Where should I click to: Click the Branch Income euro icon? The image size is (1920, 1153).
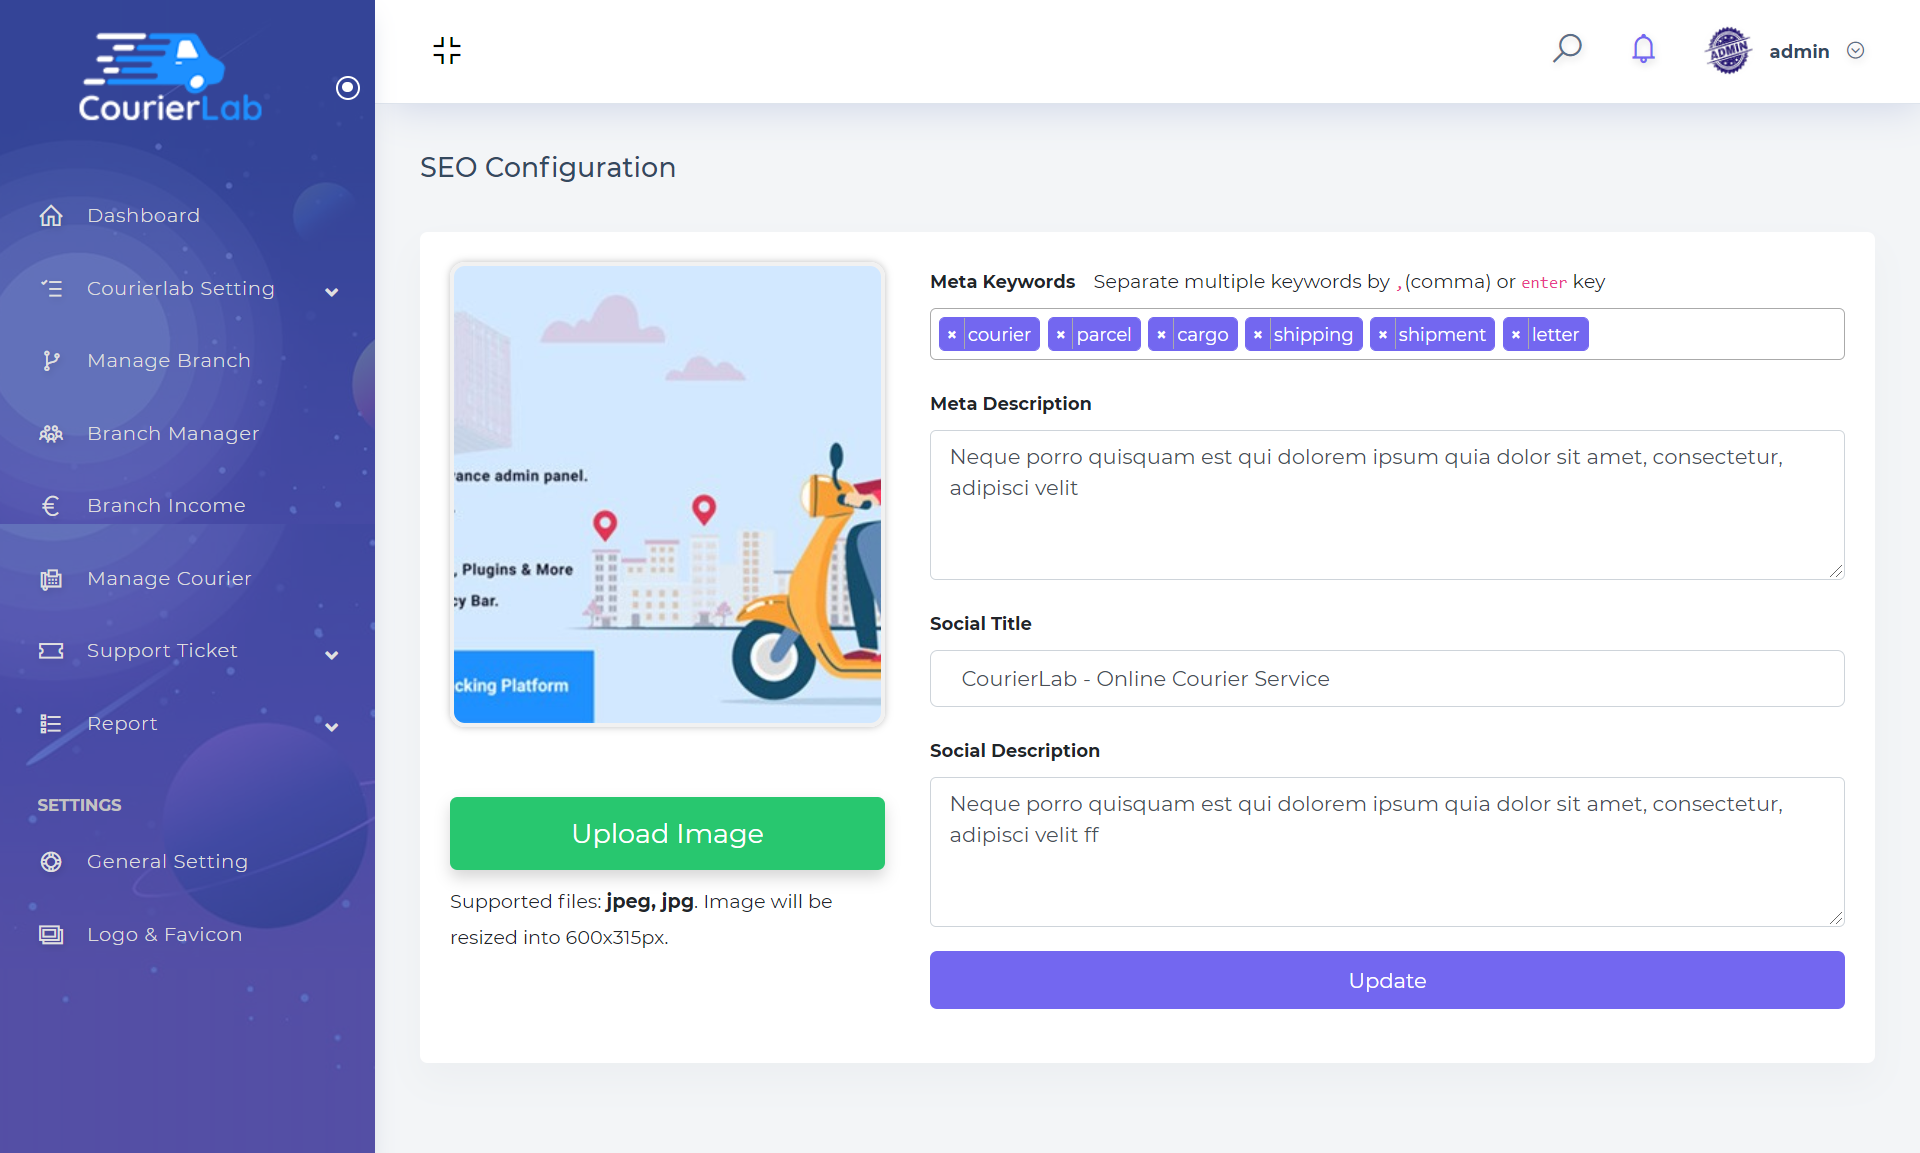(51, 506)
